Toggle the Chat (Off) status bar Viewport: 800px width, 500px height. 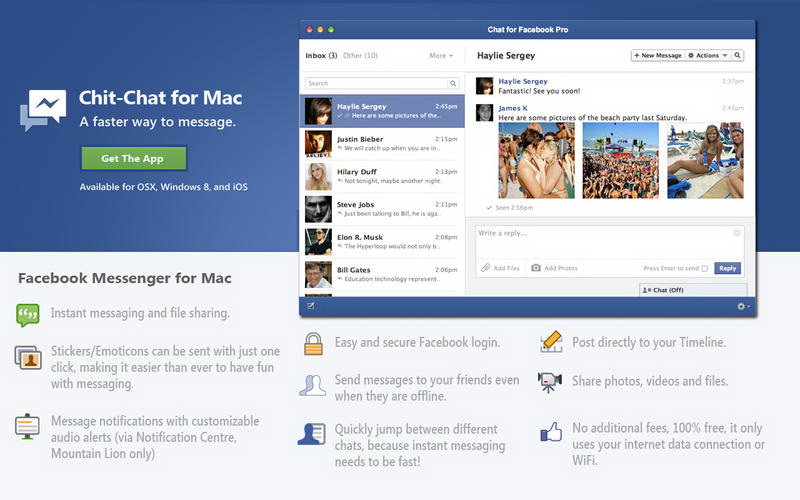[x=695, y=290]
